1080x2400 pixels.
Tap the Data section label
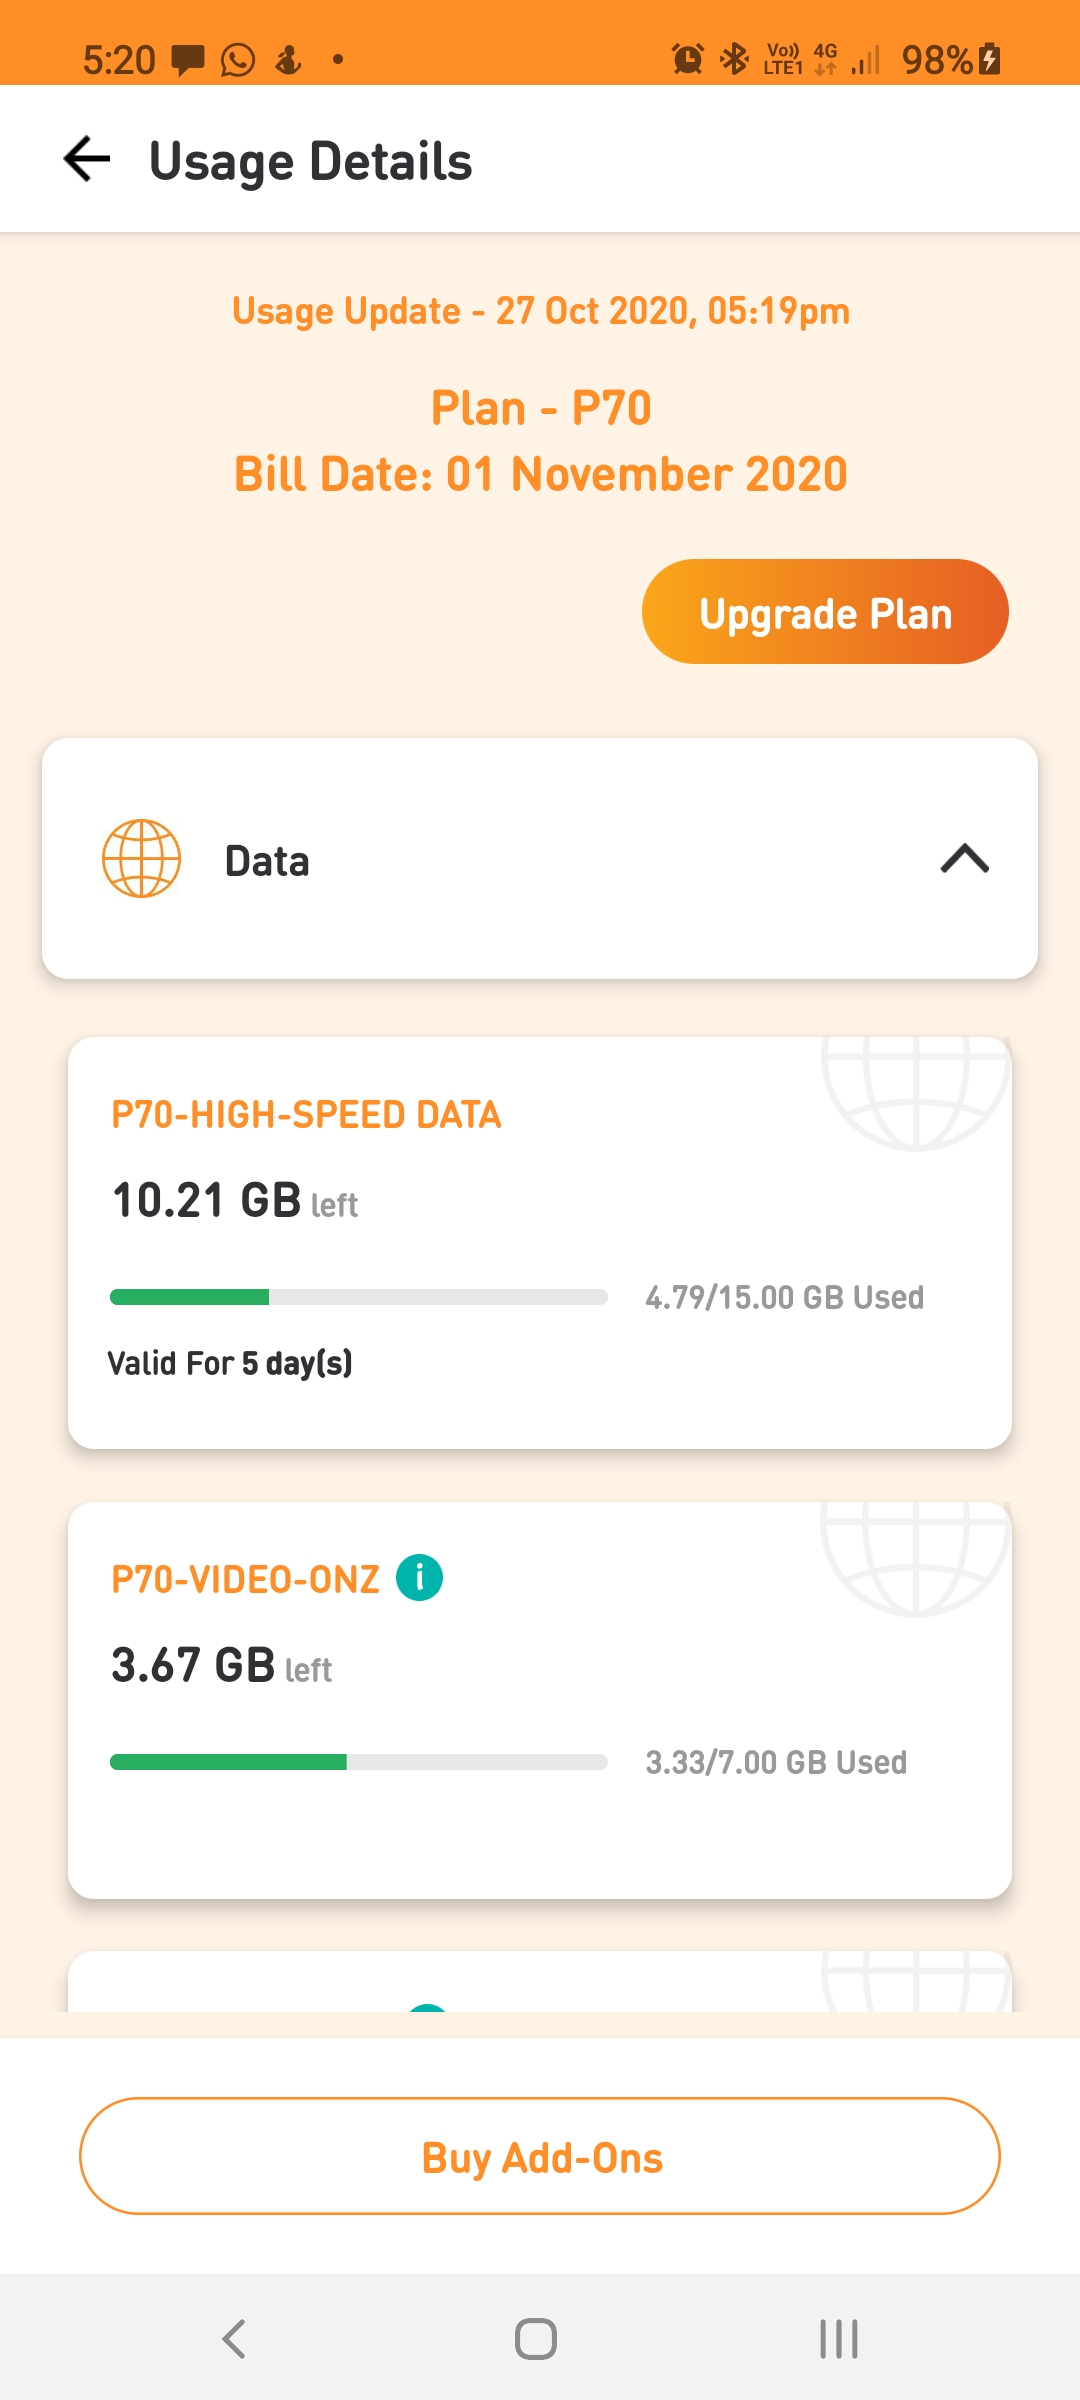pyautogui.click(x=267, y=861)
